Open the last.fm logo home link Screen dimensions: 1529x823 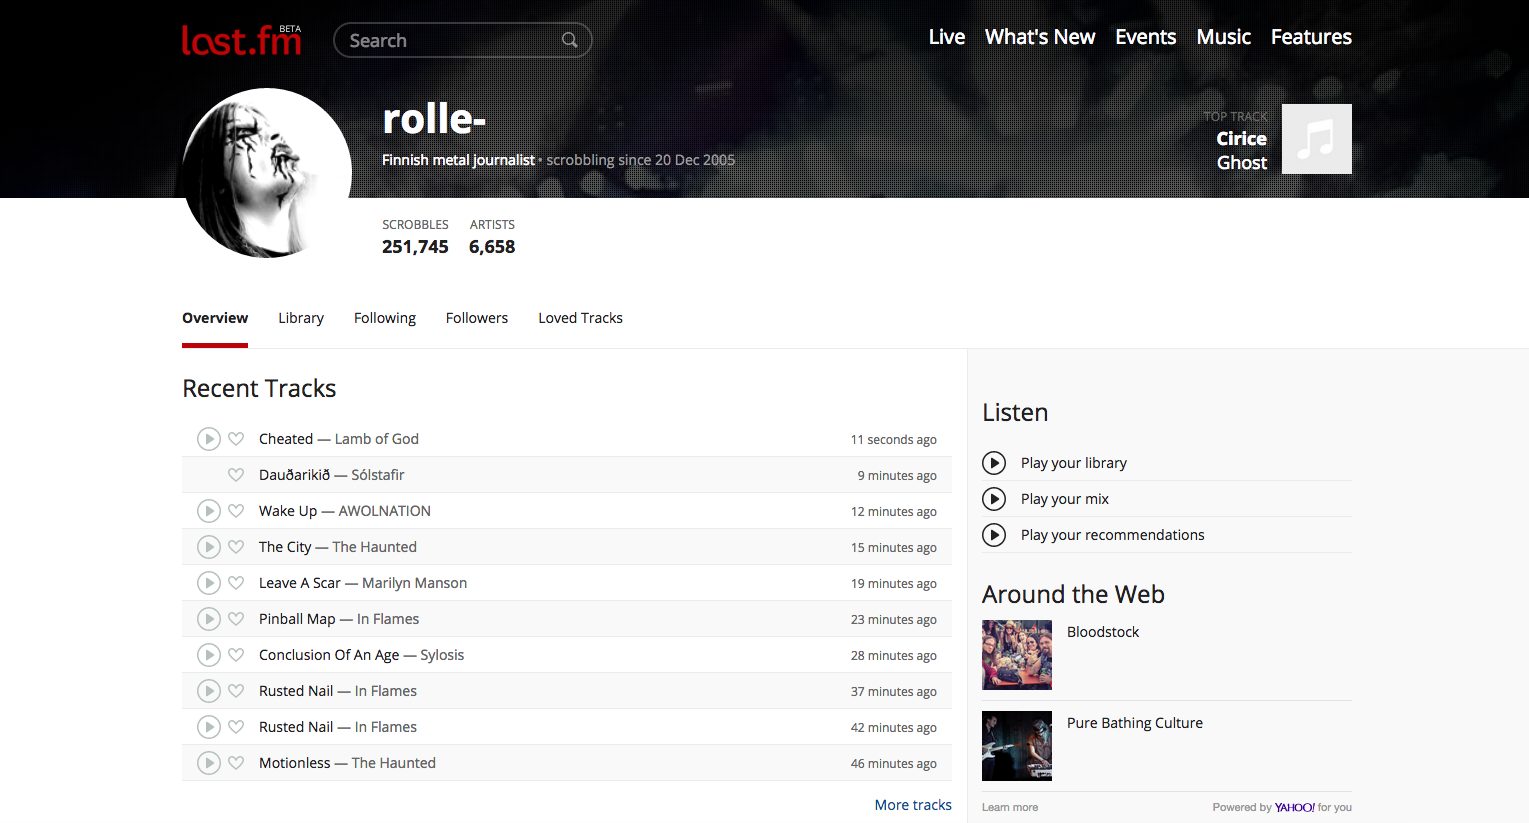pos(241,40)
